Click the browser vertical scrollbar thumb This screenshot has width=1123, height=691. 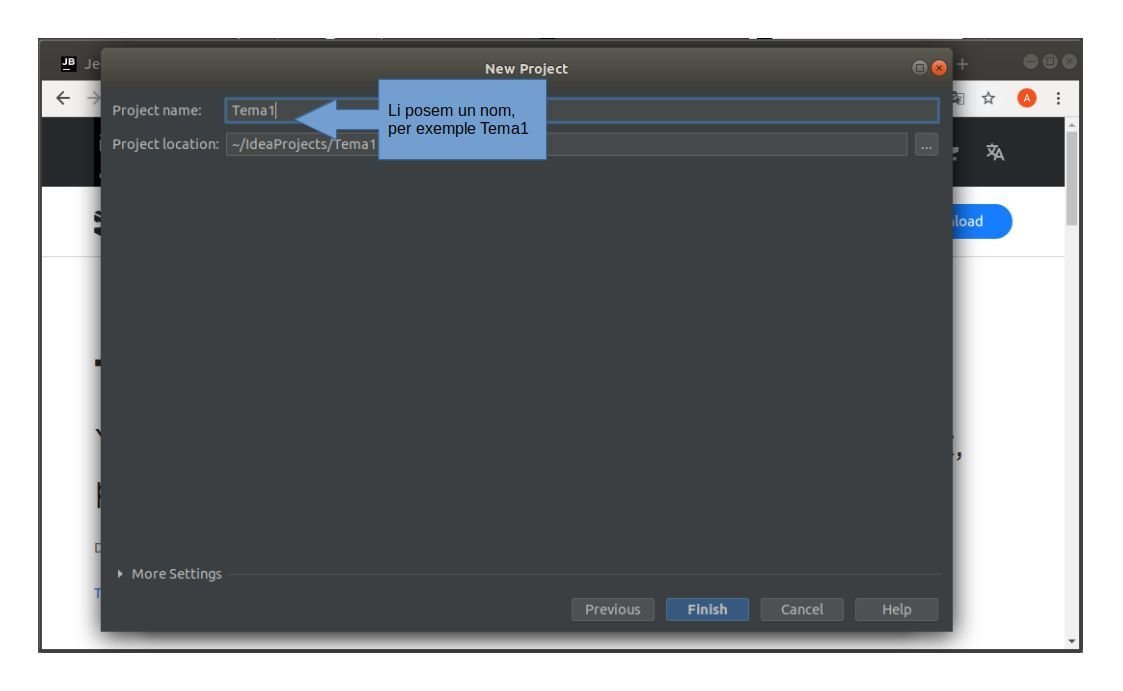tap(1071, 178)
